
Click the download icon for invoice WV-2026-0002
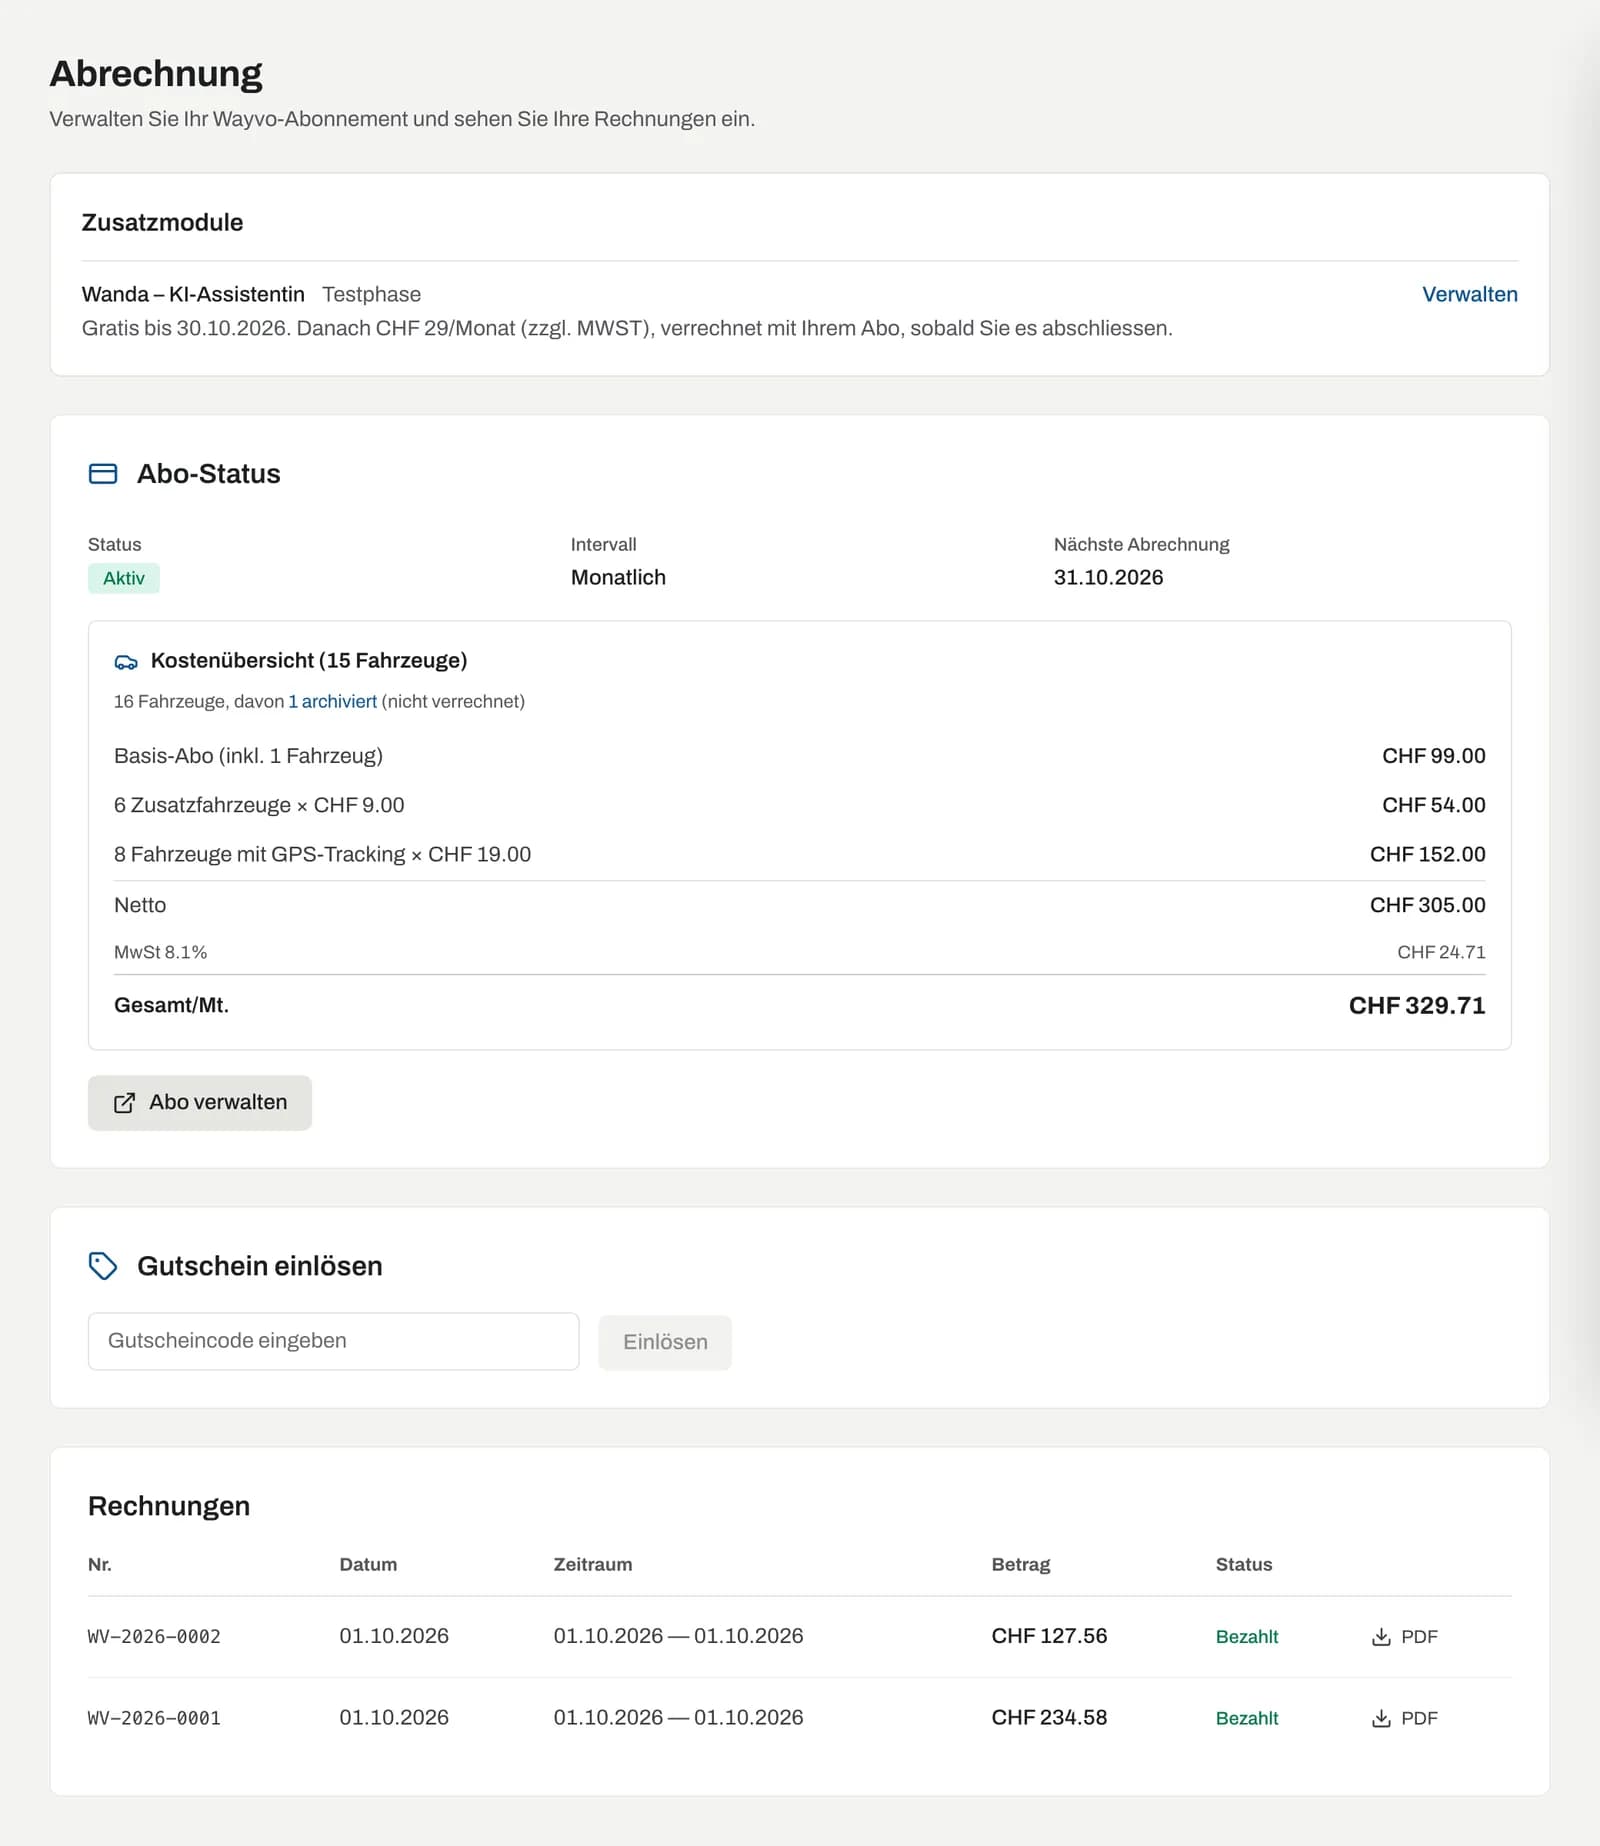click(1381, 1637)
